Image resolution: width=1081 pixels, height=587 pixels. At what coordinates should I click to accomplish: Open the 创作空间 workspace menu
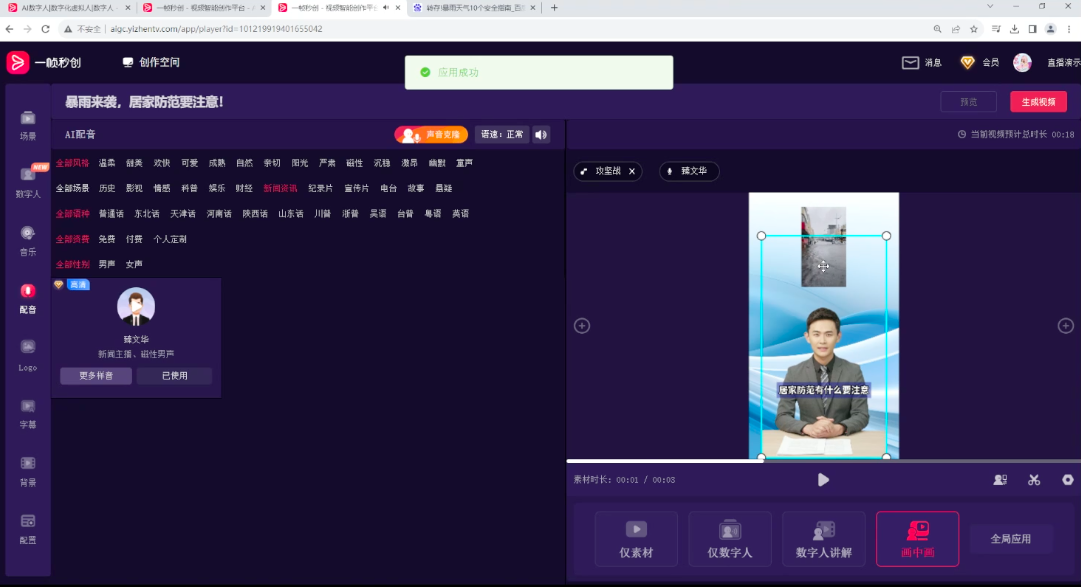tap(151, 62)
